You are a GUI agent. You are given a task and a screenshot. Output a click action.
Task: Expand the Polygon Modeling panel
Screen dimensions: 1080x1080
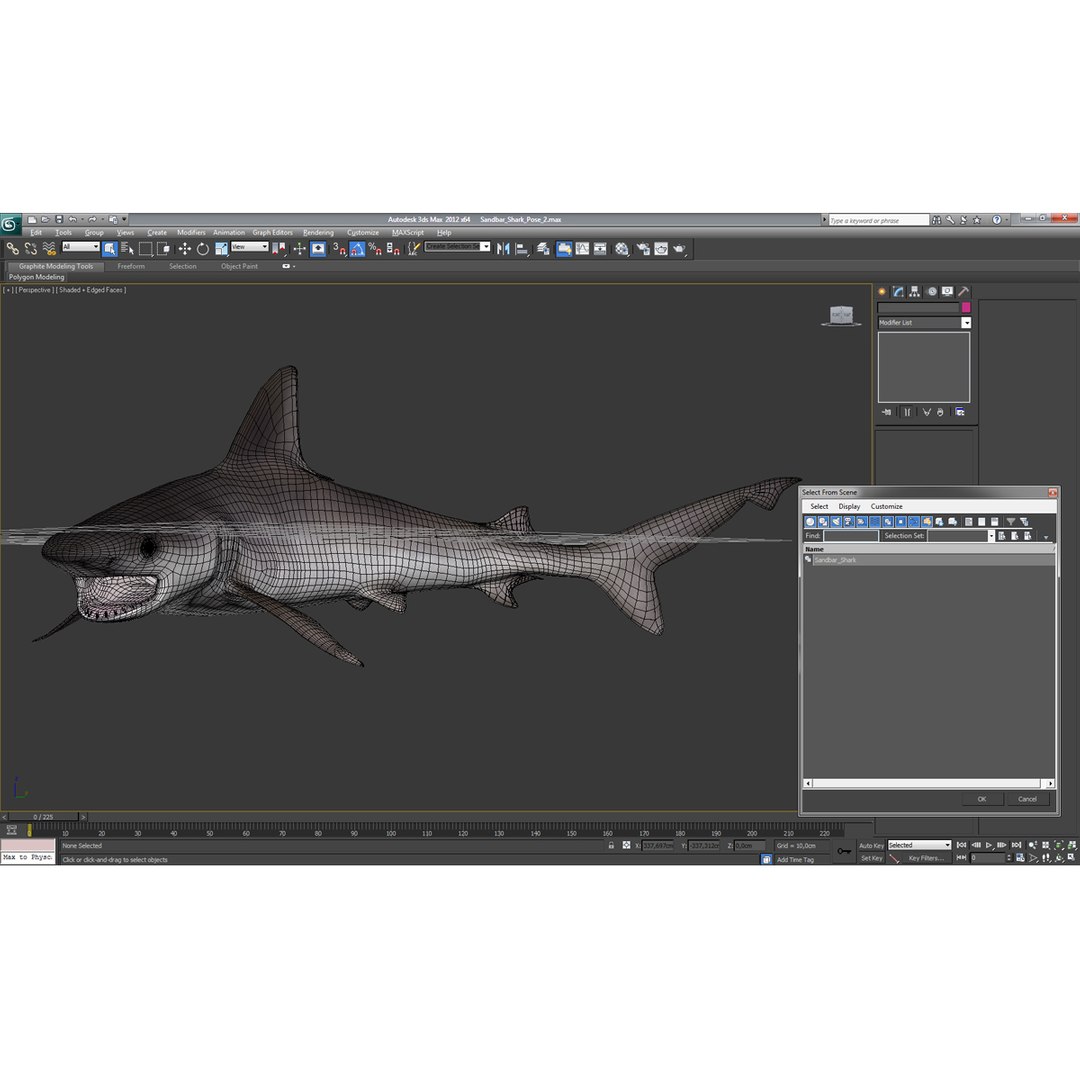click(37, 277)
